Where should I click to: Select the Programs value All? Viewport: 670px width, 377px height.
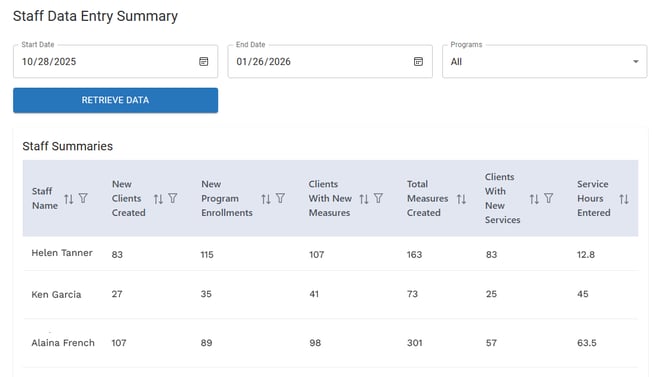pos(456,62)
